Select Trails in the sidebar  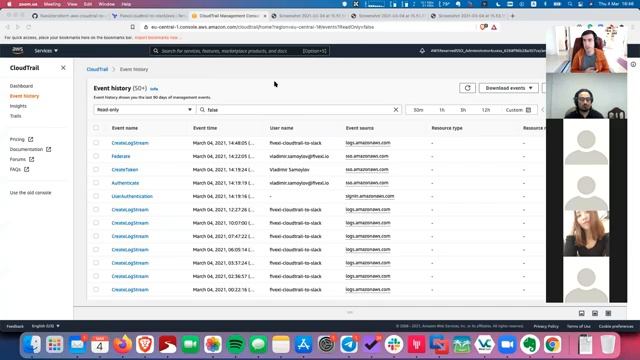(16, 116)
